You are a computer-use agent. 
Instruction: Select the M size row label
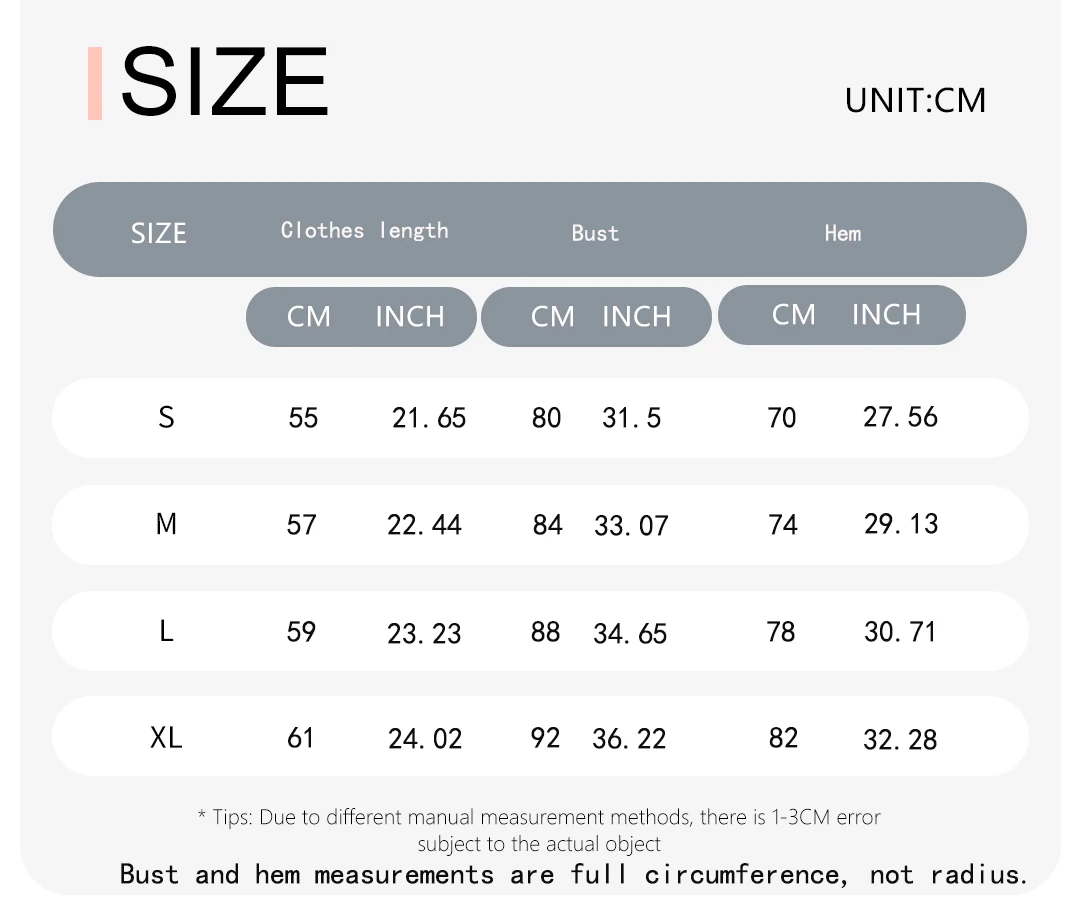(166, 524)
